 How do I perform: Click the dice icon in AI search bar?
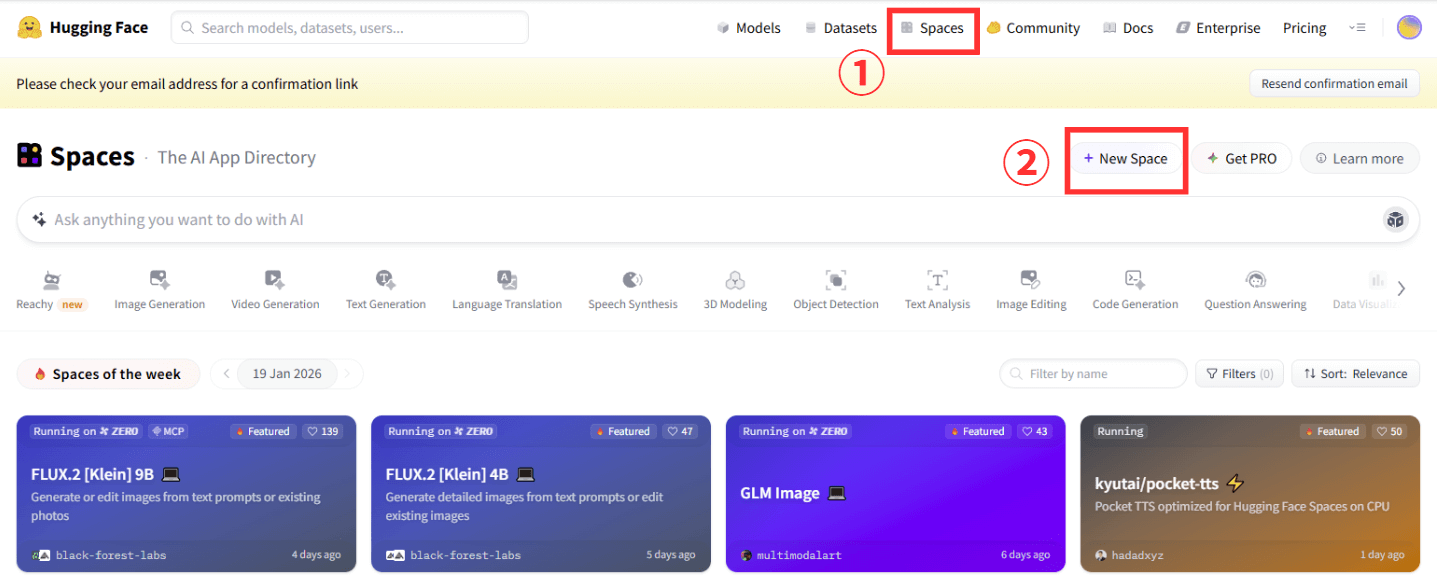coord(1396,220)
